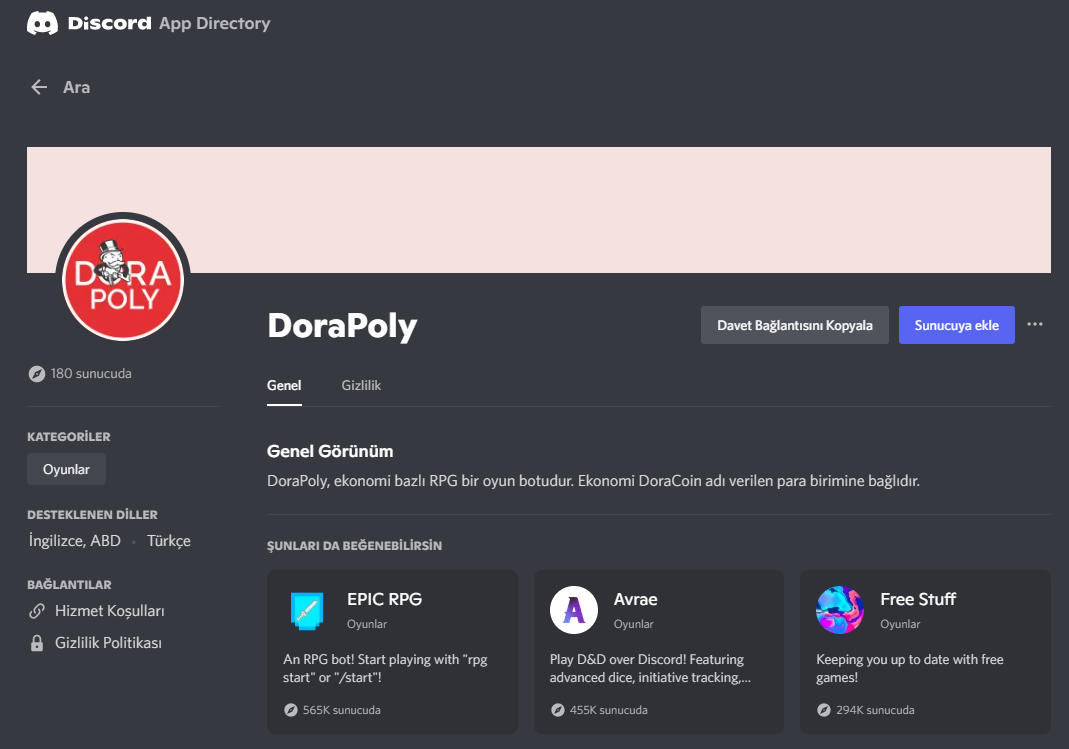Click the ŞUNLARI DA BEĞENEBİLİRSİN heading
The width and height of the screenshot is (1069, 749).
pyautogui.click(x=355, y=545)
